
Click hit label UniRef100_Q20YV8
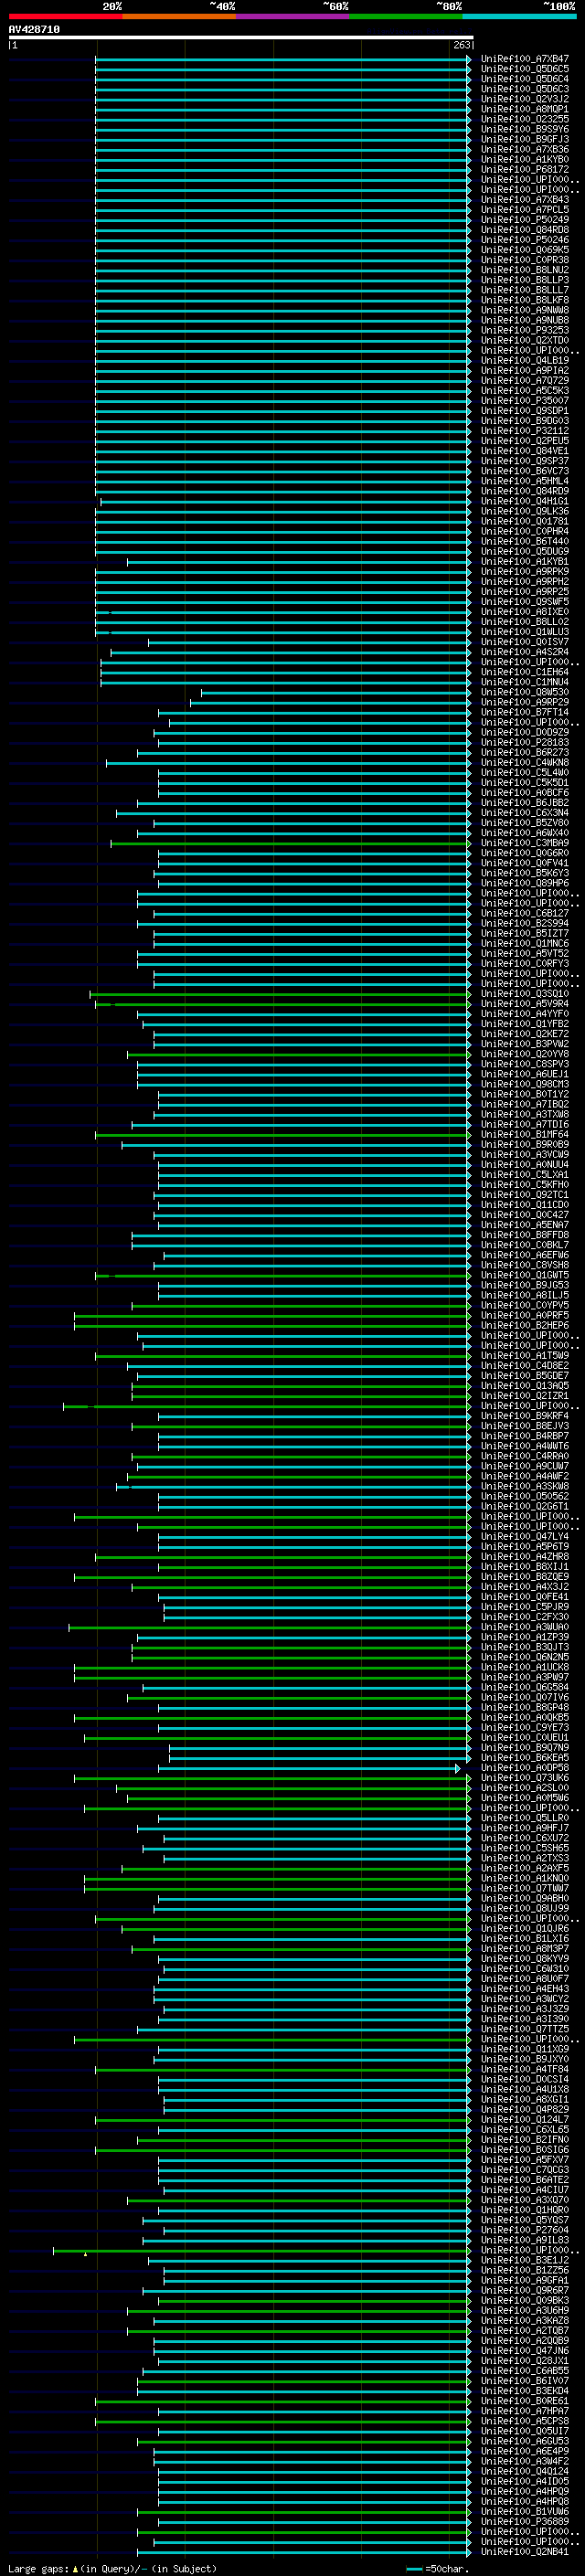pos(524,1054)
